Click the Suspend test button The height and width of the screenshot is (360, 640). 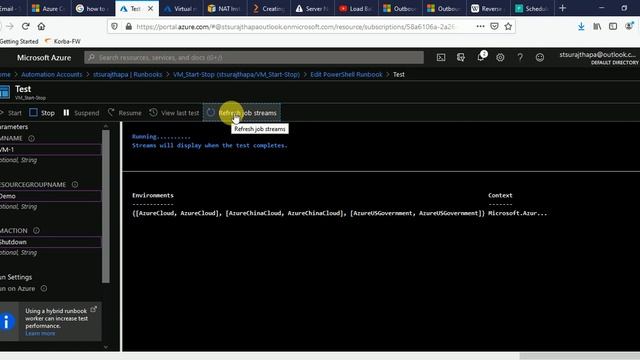[81, 113]
